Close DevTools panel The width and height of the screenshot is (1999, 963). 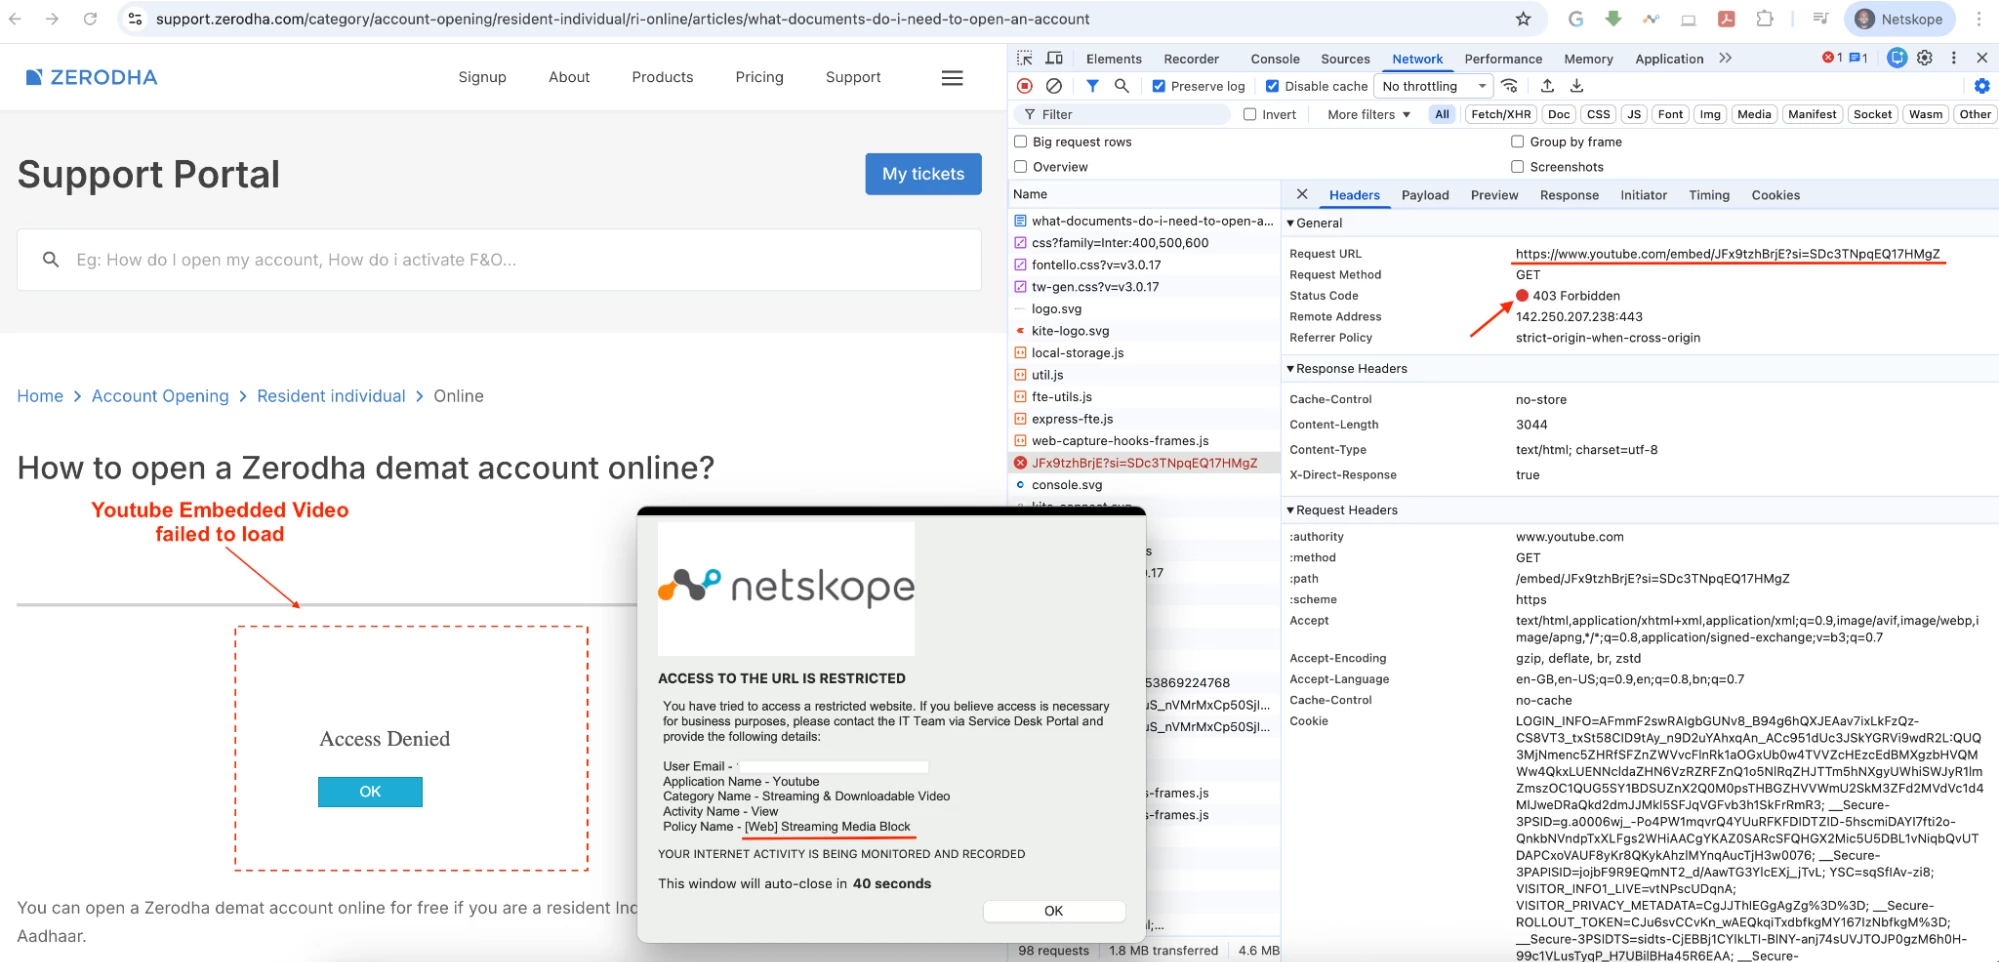pos(1982,58)
